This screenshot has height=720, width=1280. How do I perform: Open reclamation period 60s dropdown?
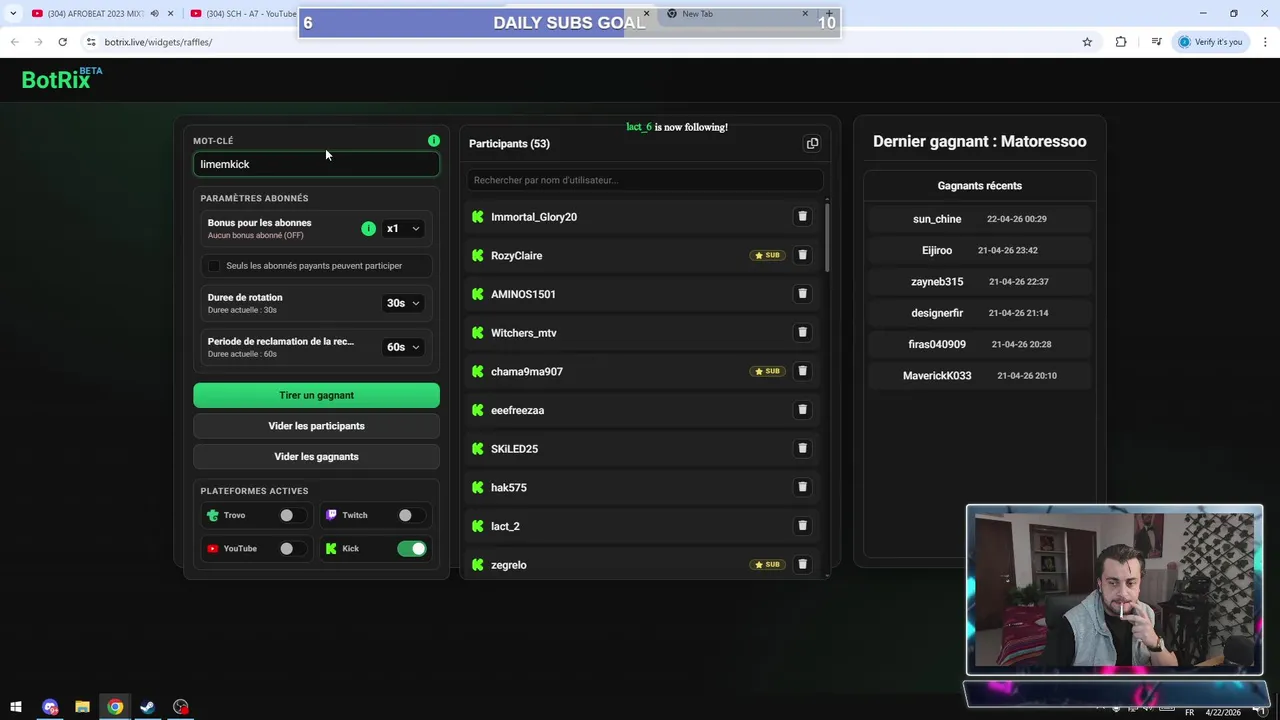[x=403, y=347]
